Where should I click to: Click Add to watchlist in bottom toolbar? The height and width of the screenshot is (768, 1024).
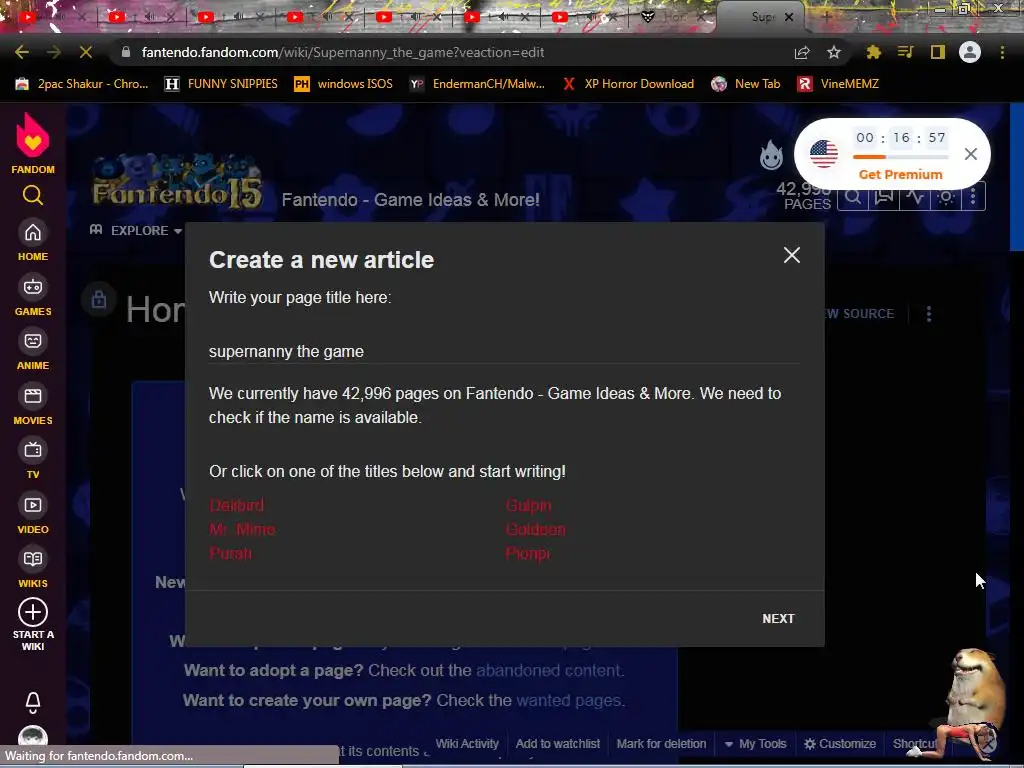point(558,743)
